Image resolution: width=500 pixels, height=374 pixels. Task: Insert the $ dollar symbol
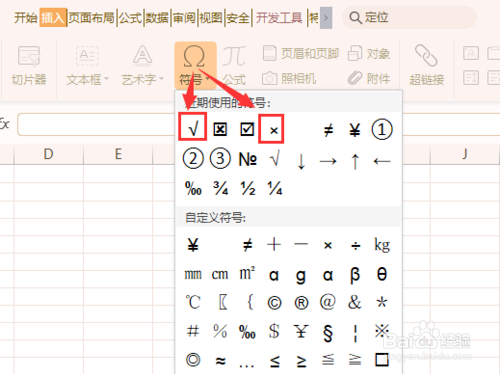pos(274,331)
